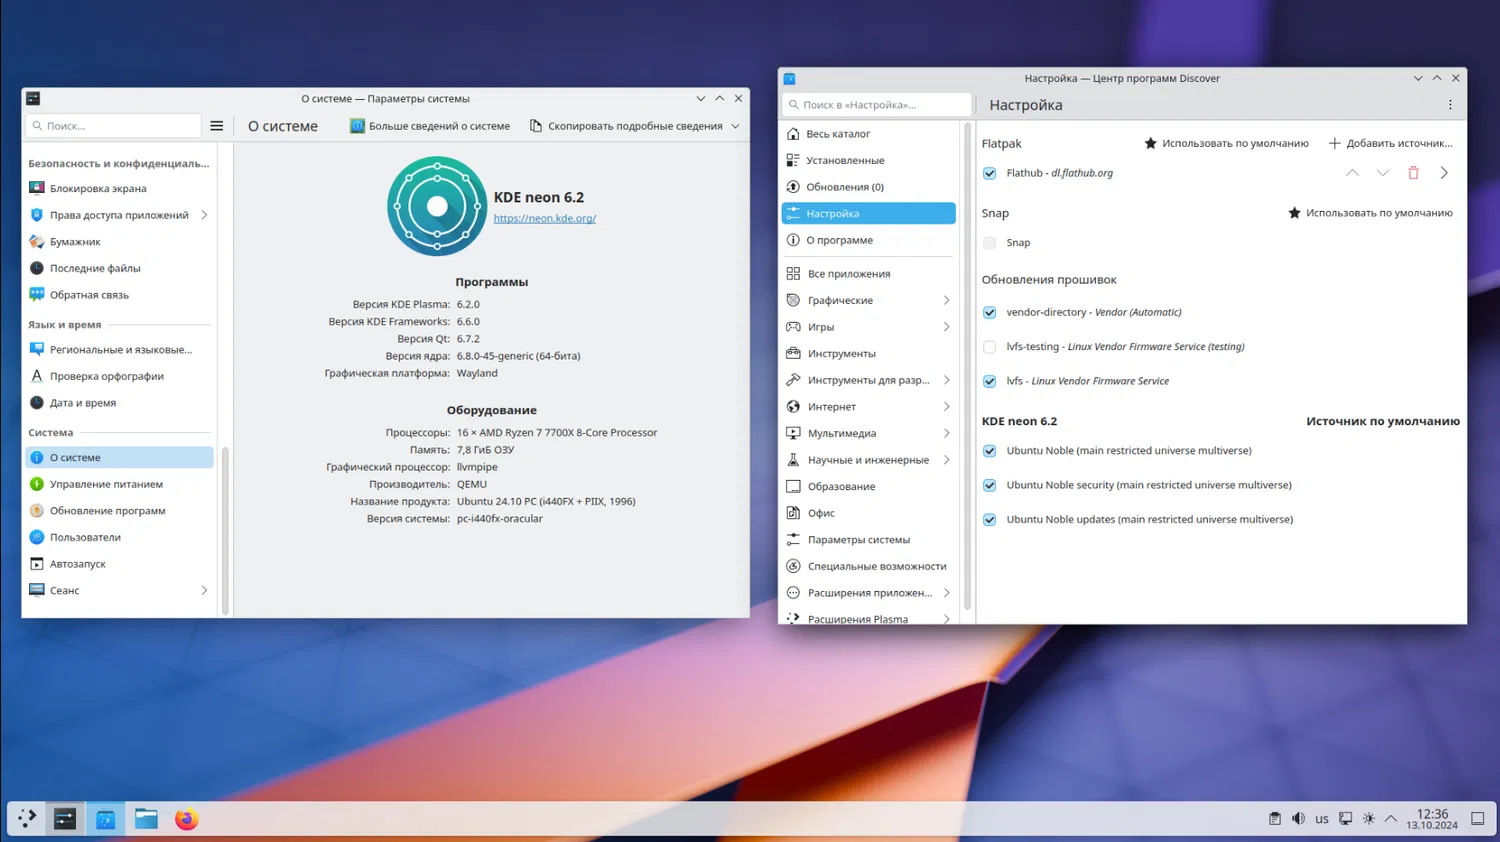
Task: Move Flathub source down with the arrow
Action: tap(1383, 173)
